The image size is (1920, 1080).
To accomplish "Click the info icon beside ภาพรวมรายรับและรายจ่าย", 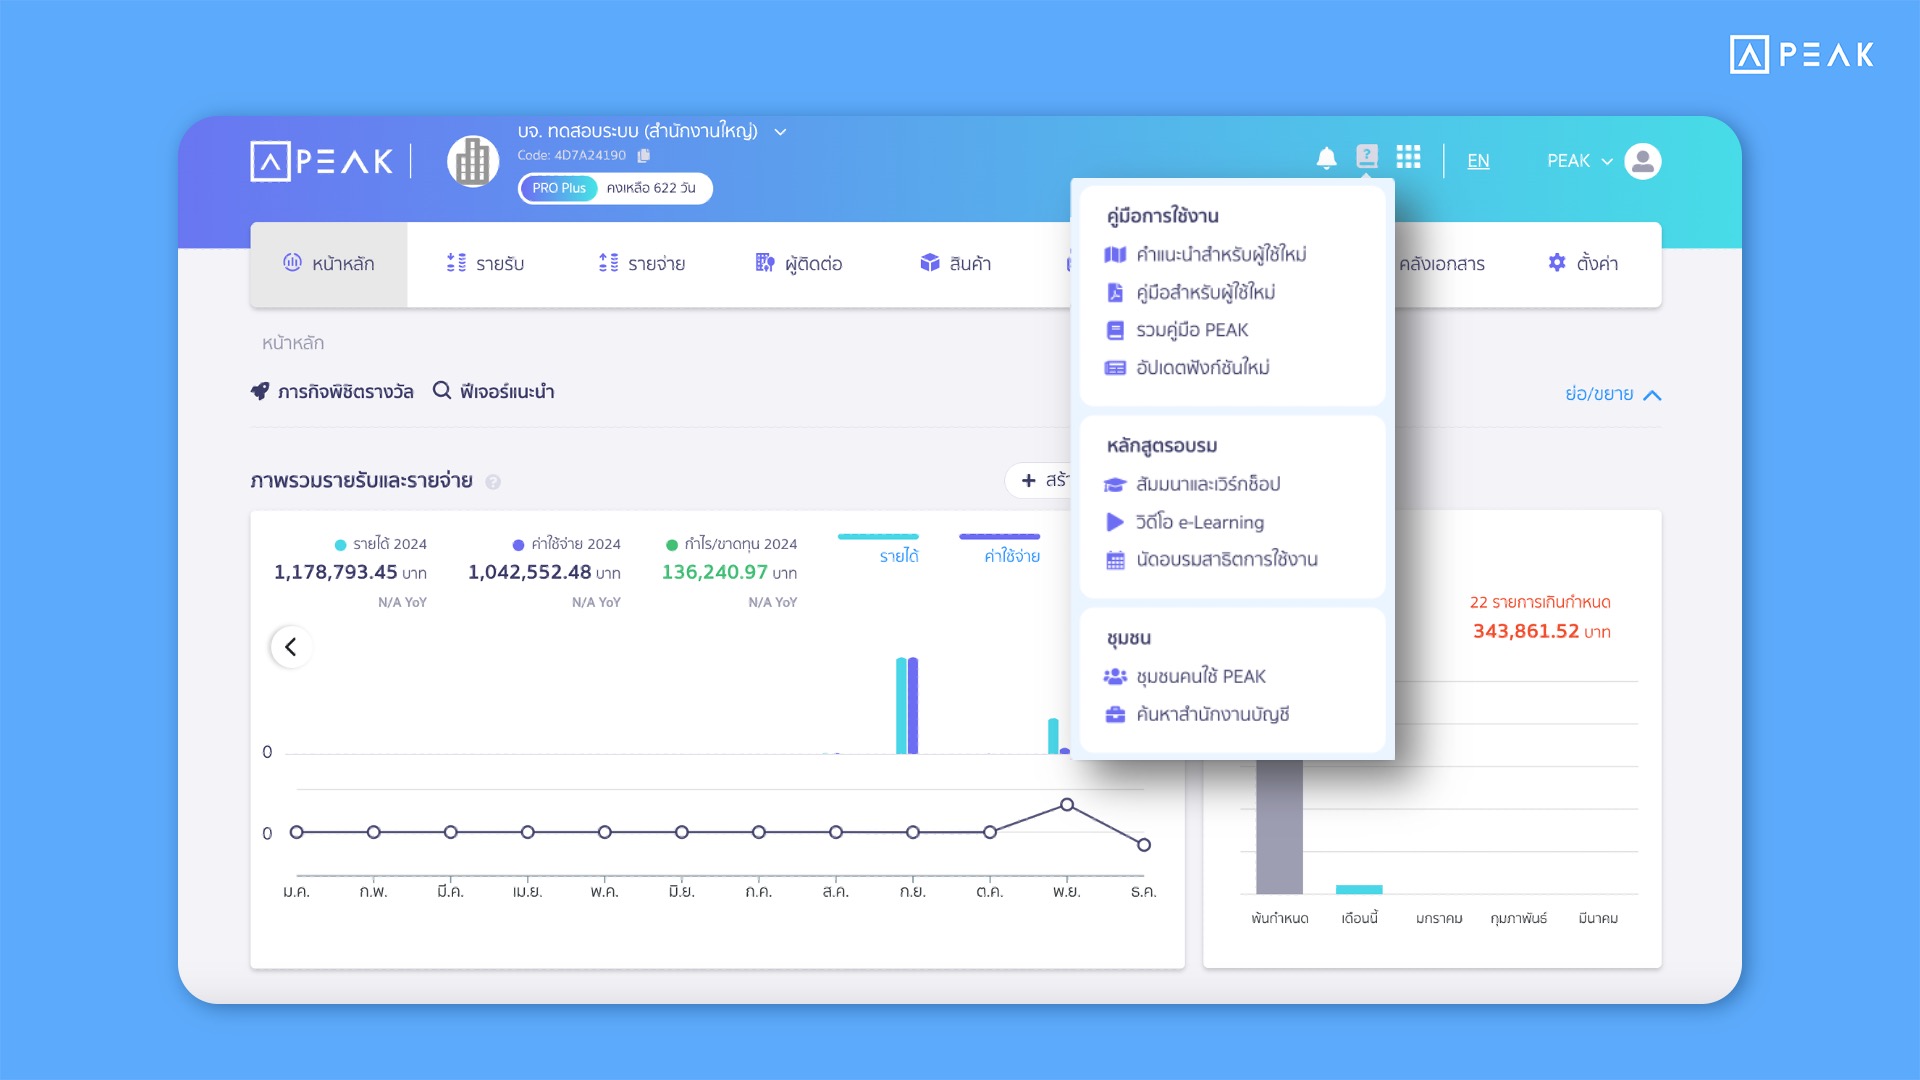I will coord(493,482).
